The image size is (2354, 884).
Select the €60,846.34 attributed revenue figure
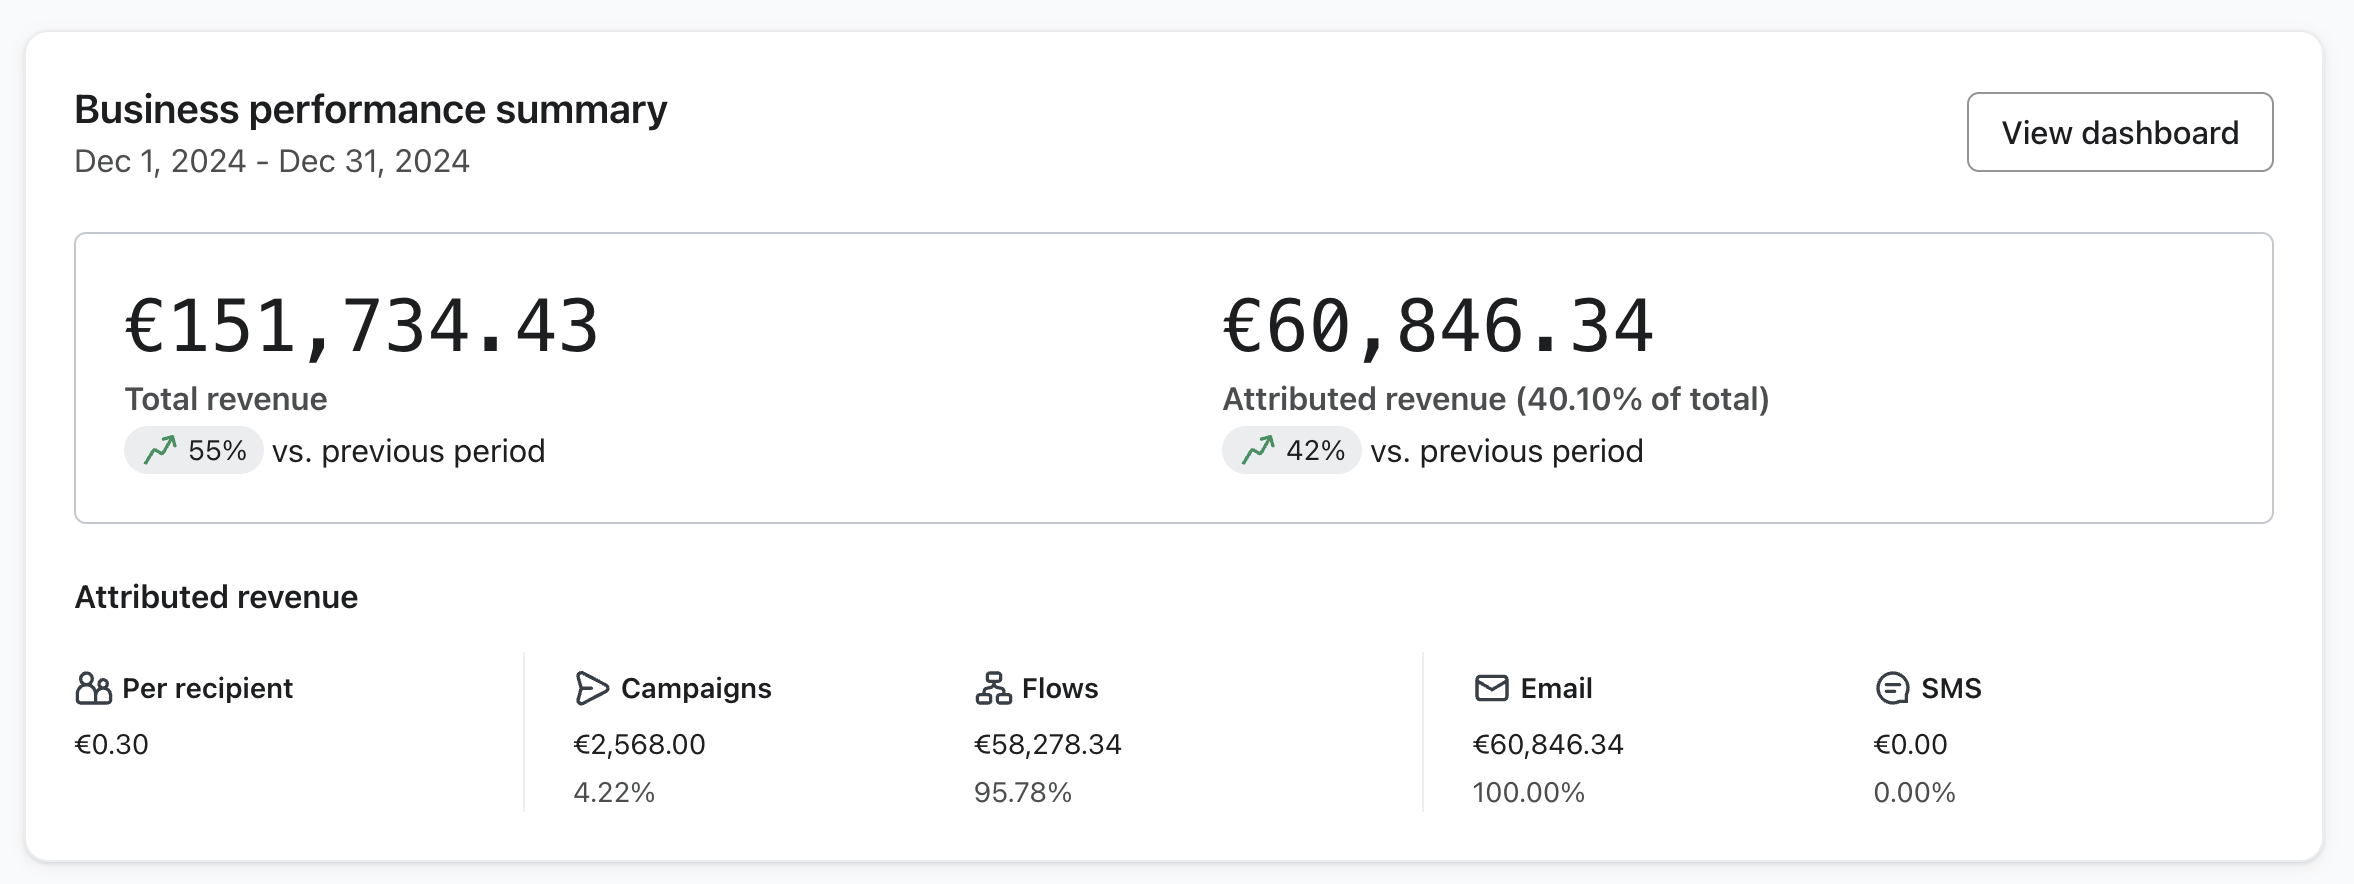pyautogui.click(x=1438, y=327)
